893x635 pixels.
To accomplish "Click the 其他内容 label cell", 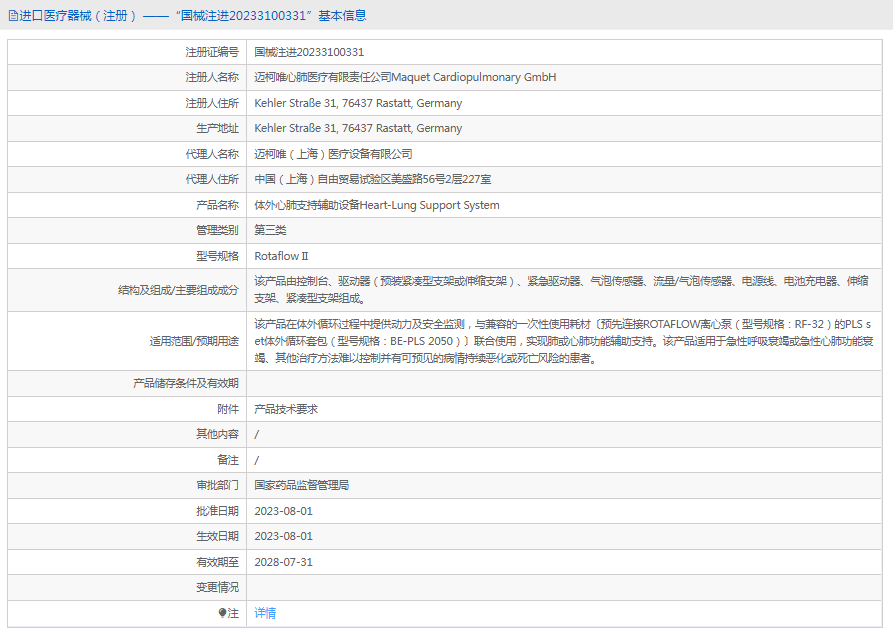I will pyautogui.click(x=127, y=434).
